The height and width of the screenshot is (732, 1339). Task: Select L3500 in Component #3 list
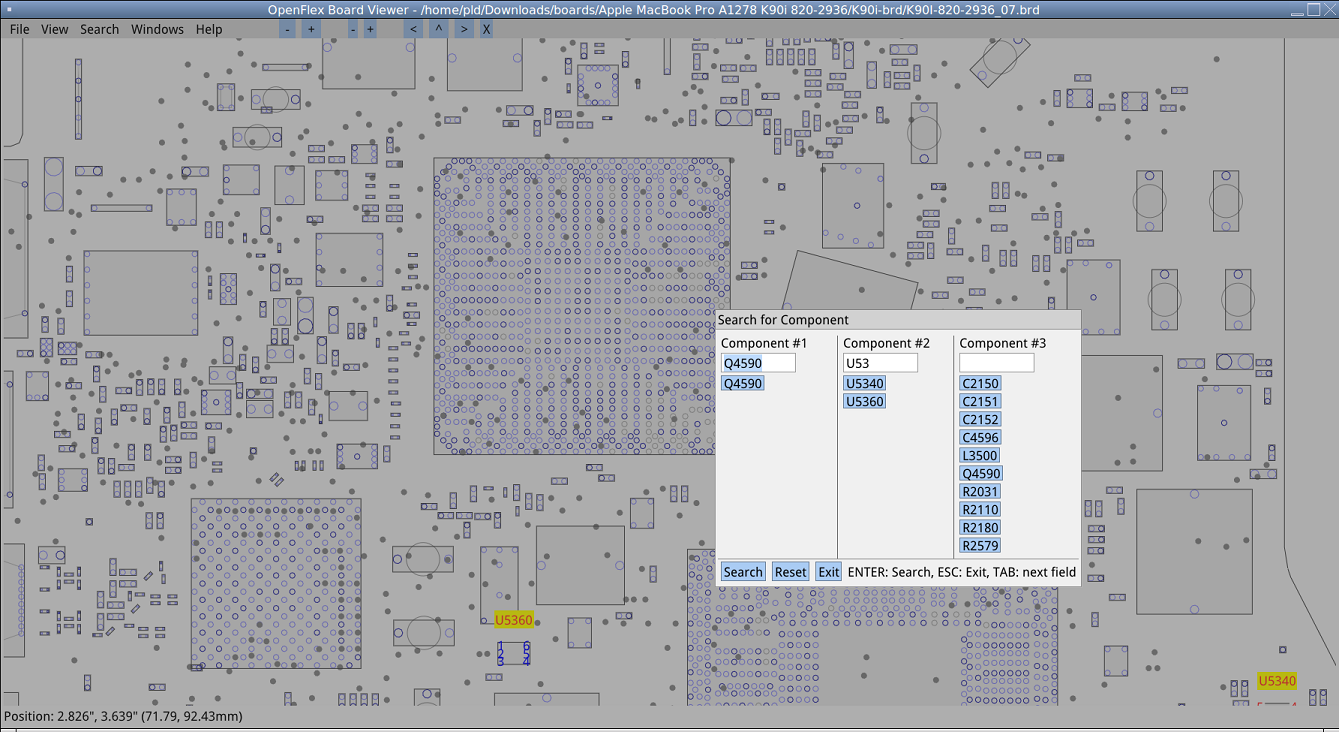(x=981, y=456)
